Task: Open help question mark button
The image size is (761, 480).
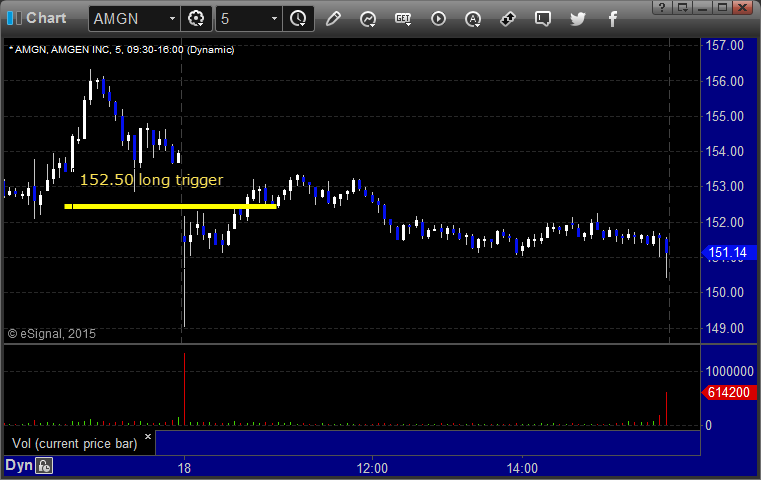Action: (x=662, y=7)
